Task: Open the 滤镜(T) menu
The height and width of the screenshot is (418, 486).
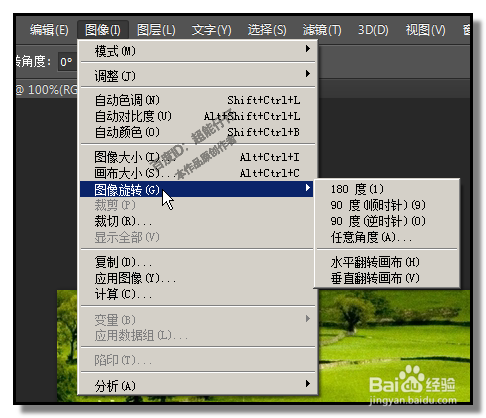Action: pyautogui.click(x=322, y=30)
